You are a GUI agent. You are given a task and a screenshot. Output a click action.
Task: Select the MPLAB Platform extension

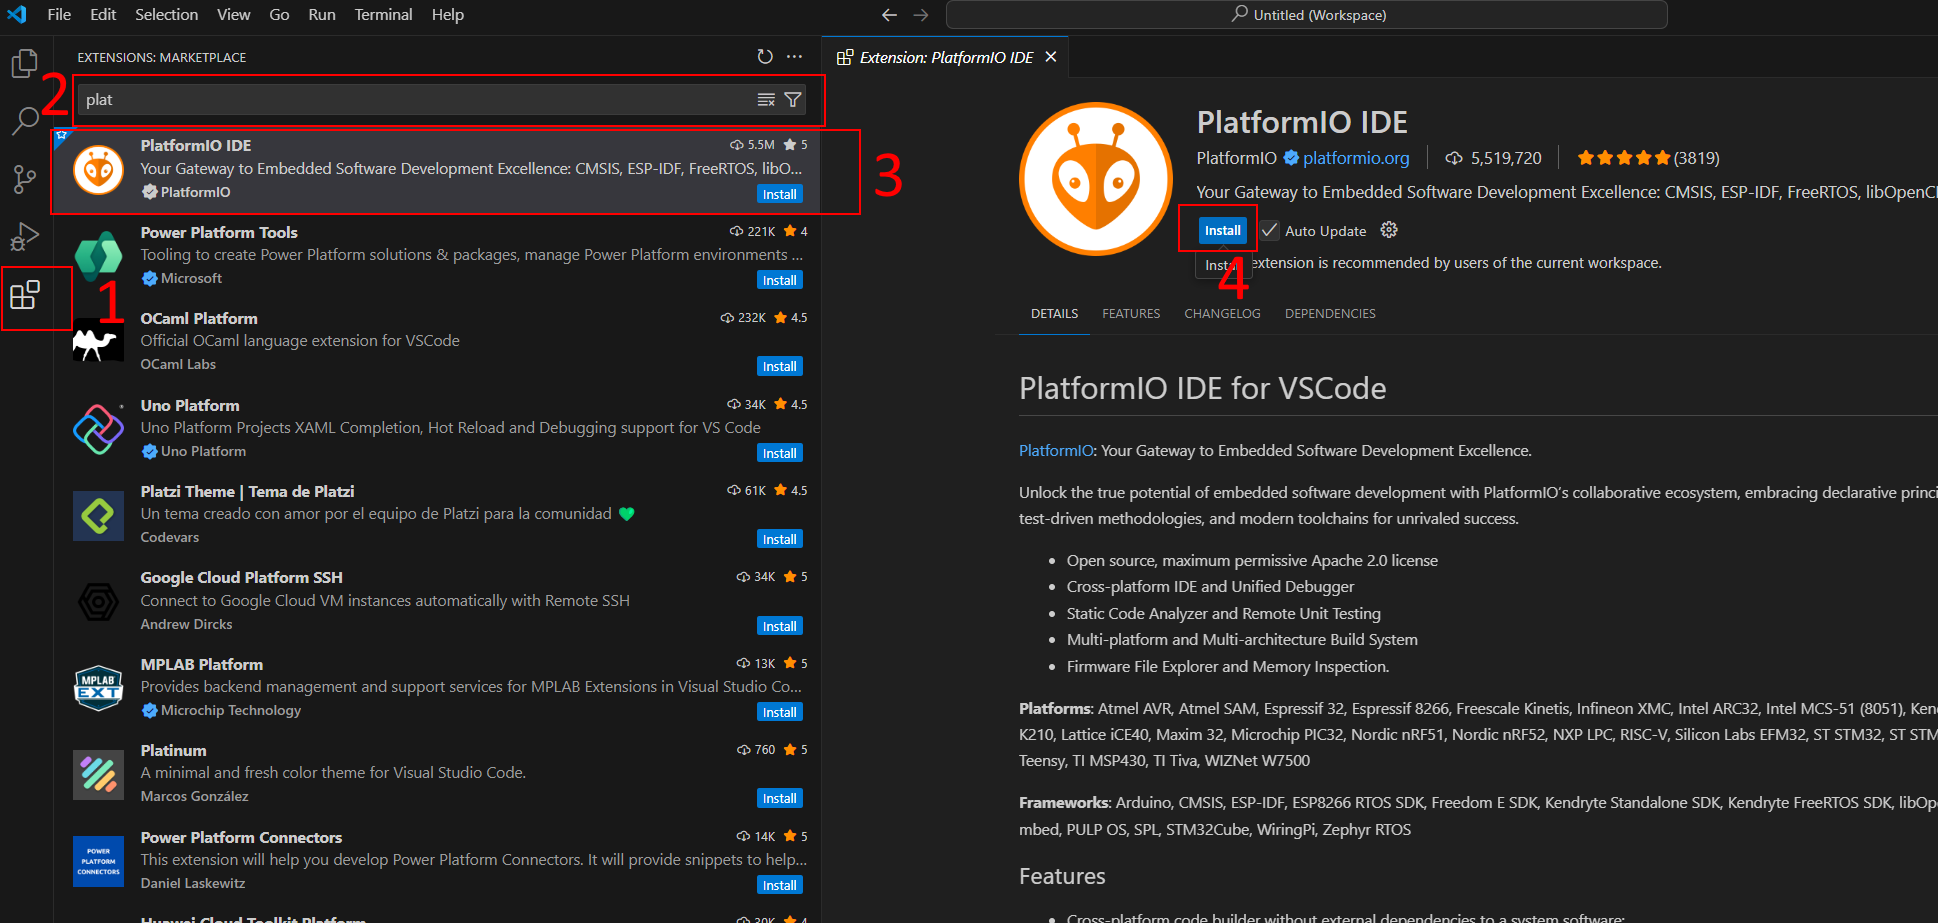pyautogui.click(x=437, y=688)
